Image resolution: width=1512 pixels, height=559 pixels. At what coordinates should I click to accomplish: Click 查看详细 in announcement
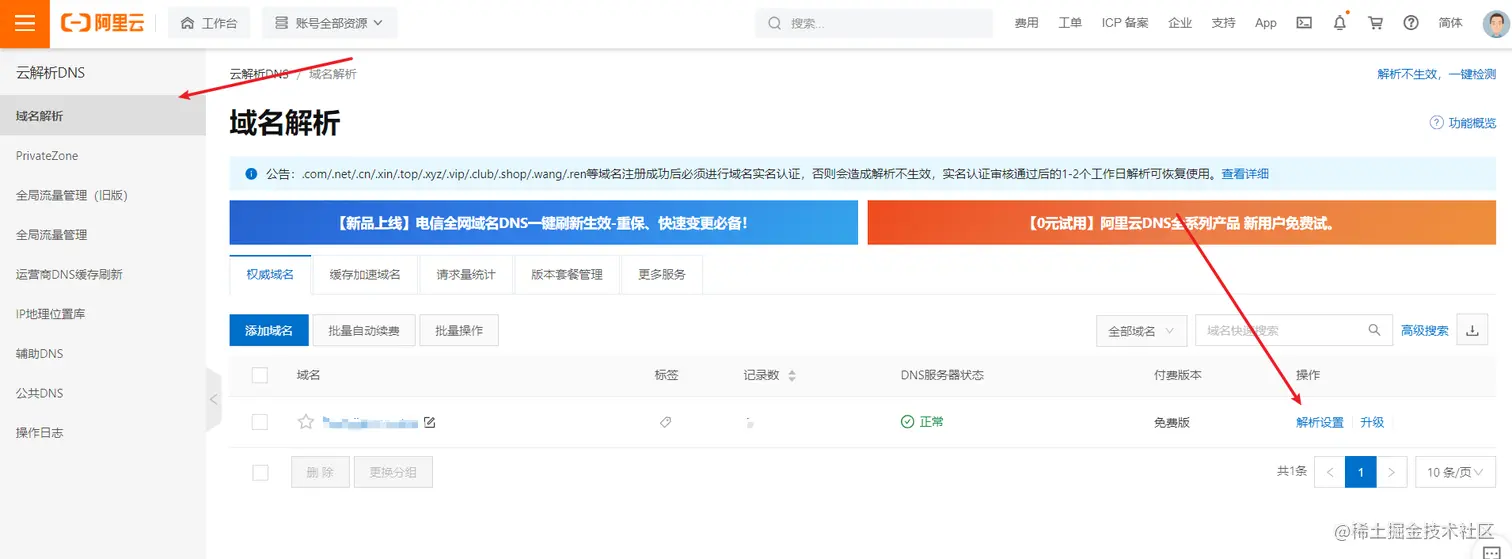(1245, 173)
